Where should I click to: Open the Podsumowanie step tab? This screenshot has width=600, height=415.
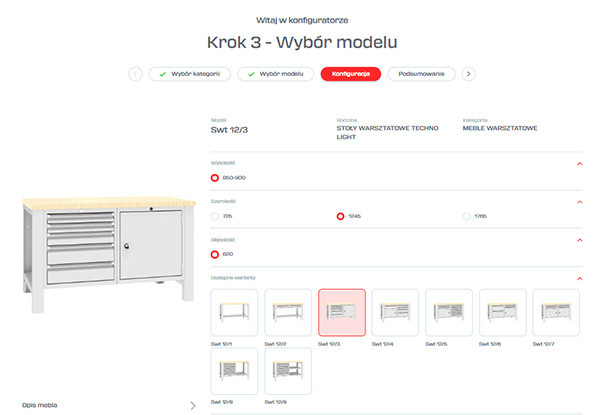(422, 74)
